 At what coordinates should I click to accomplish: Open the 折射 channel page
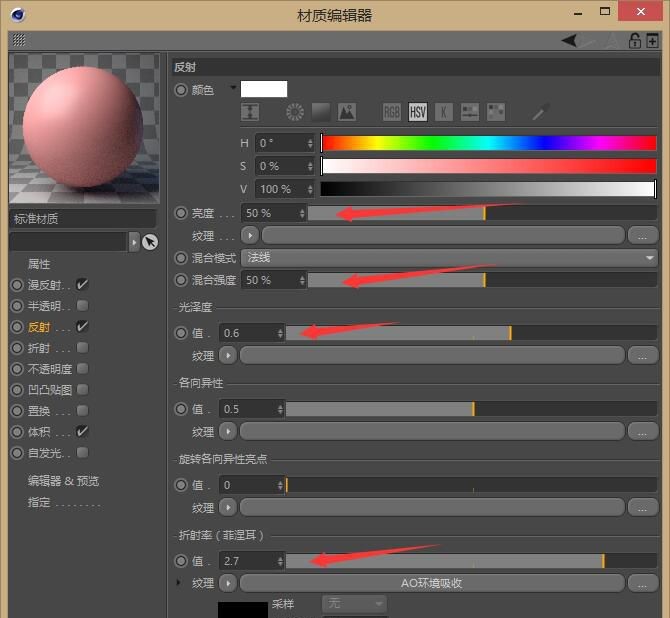click(39, 348)
